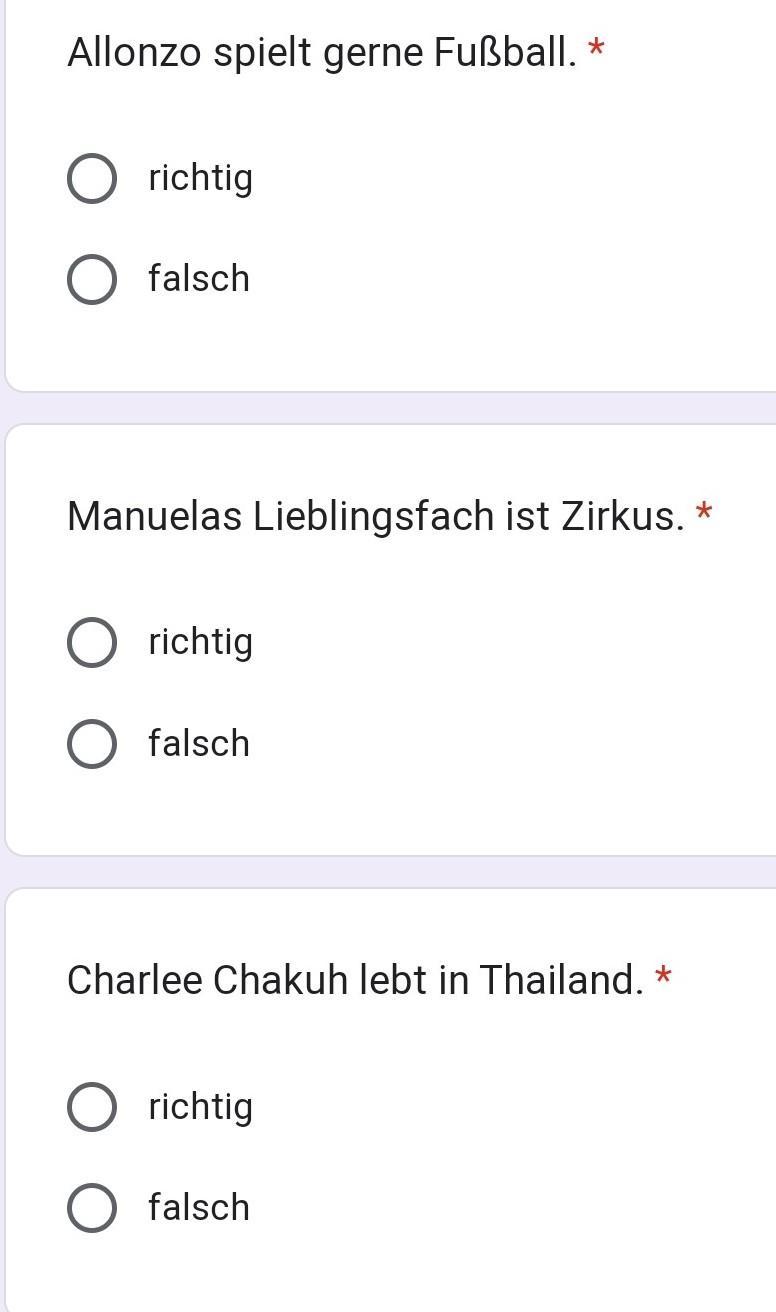Click the 'falsch' label text under Charlee question
The image size is (776, 1312).
tap(198, 1207)
